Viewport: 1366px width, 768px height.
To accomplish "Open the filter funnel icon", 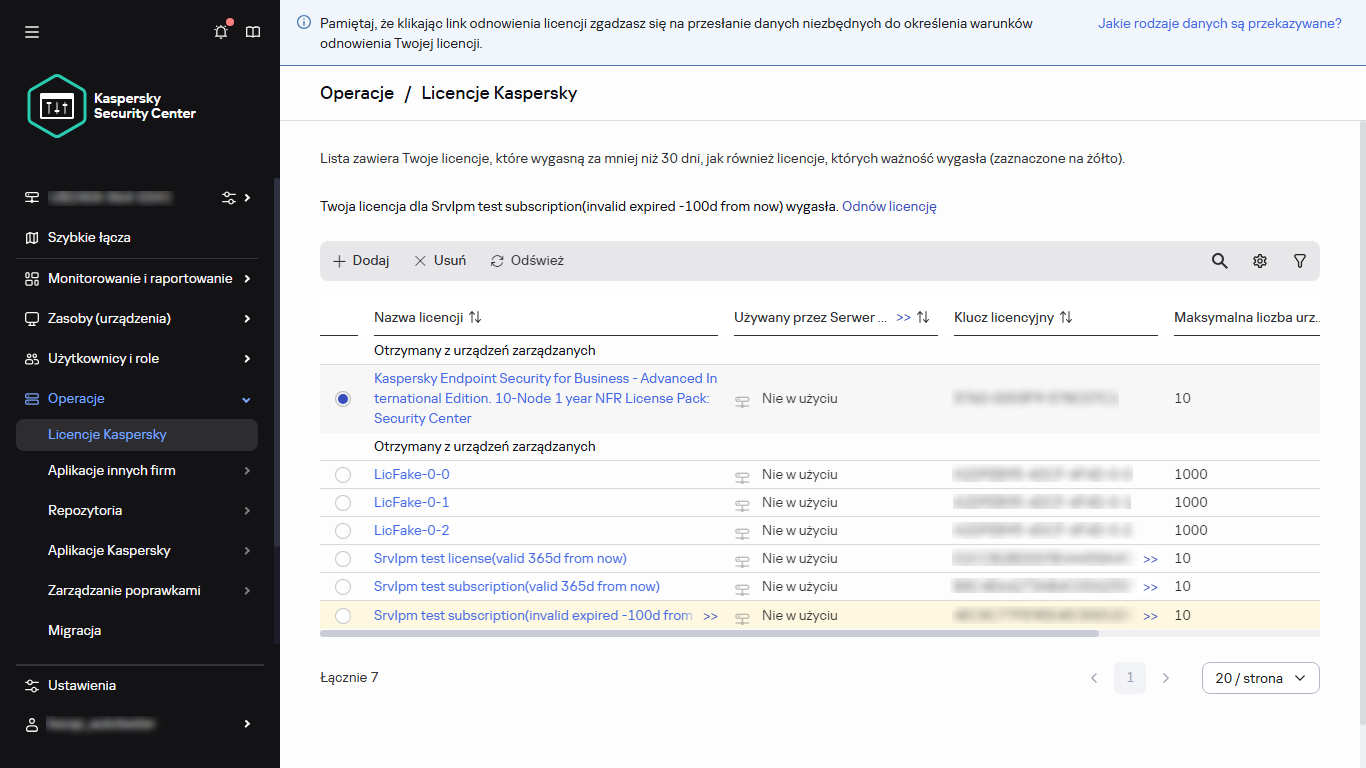I will 1299,261.
